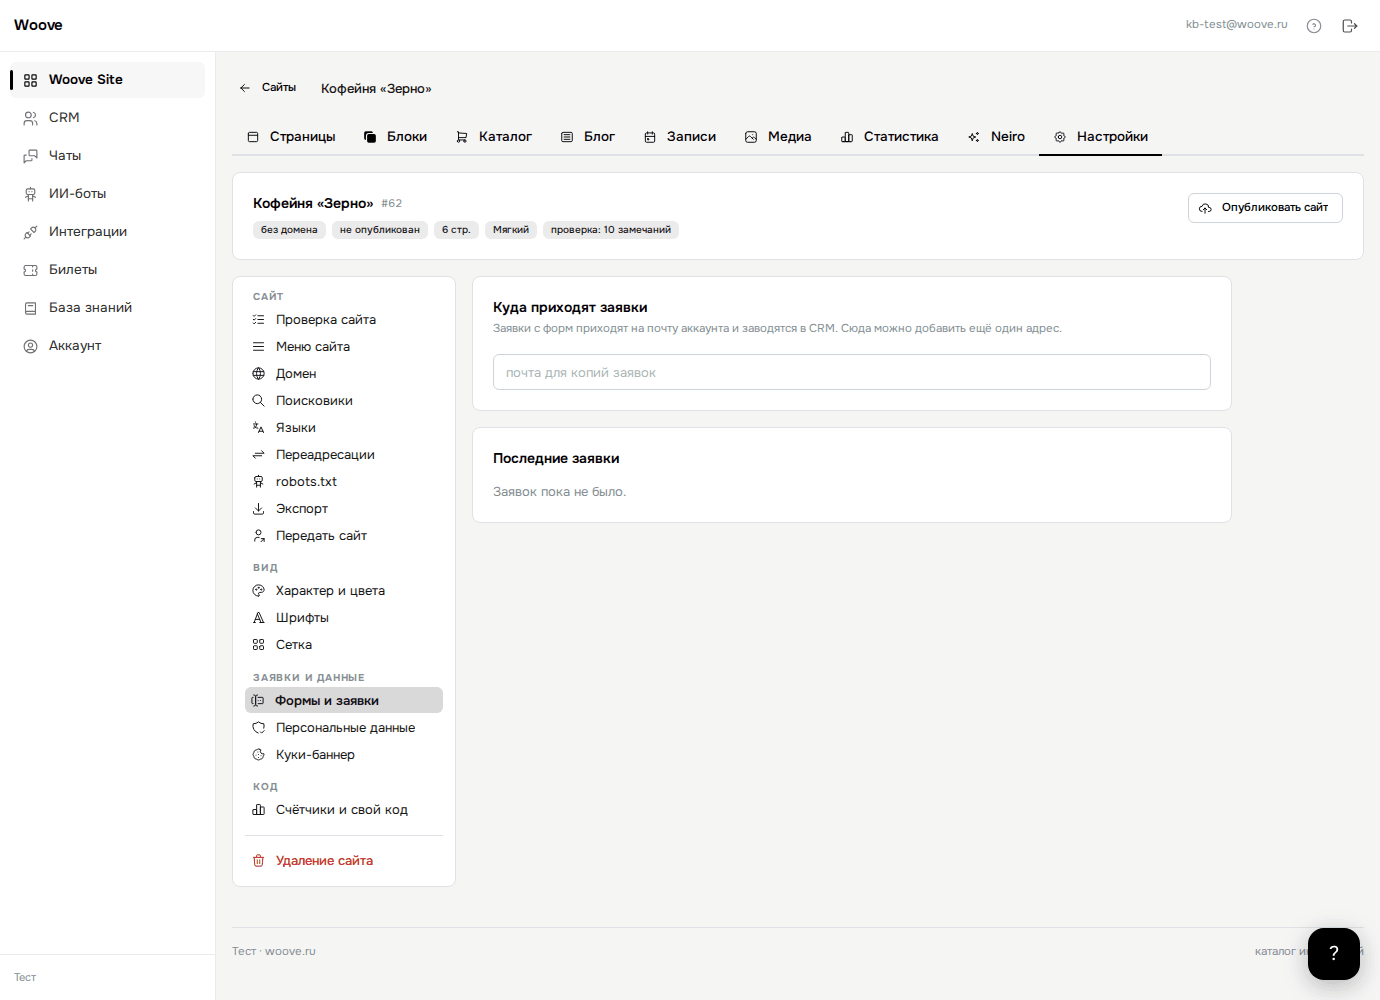The width and height of the screenshot is (1380, 1000).
Task: Open the help circle icon near email
Action: (1314, 26)
